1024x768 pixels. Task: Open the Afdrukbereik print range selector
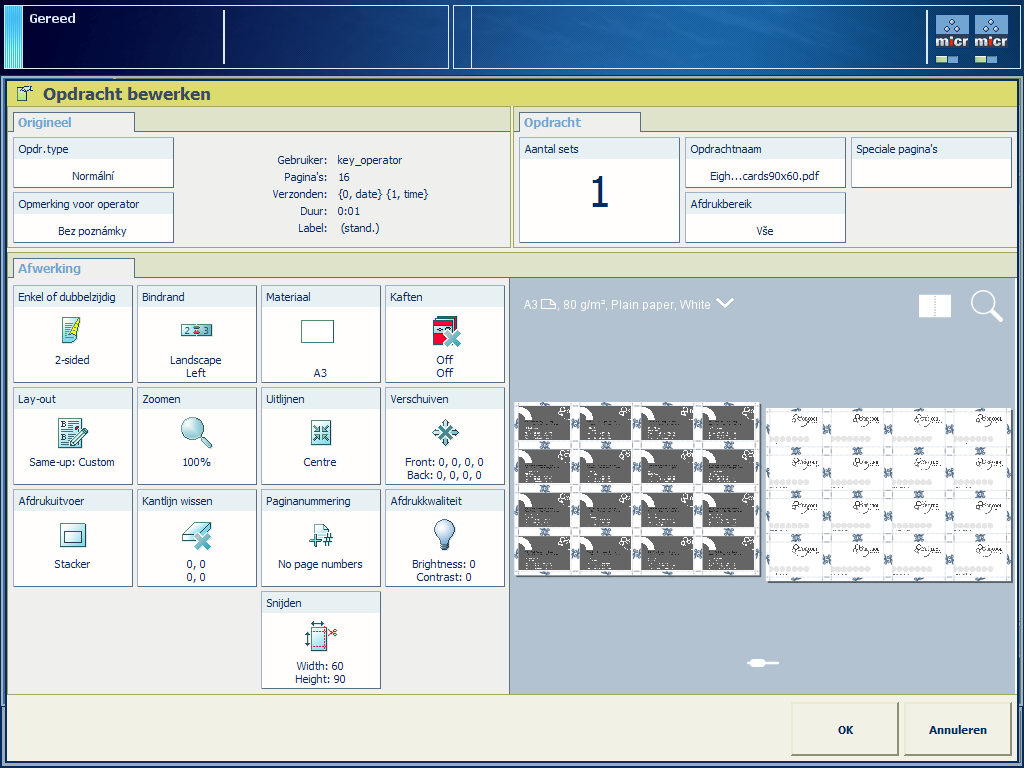click(765, 218)
